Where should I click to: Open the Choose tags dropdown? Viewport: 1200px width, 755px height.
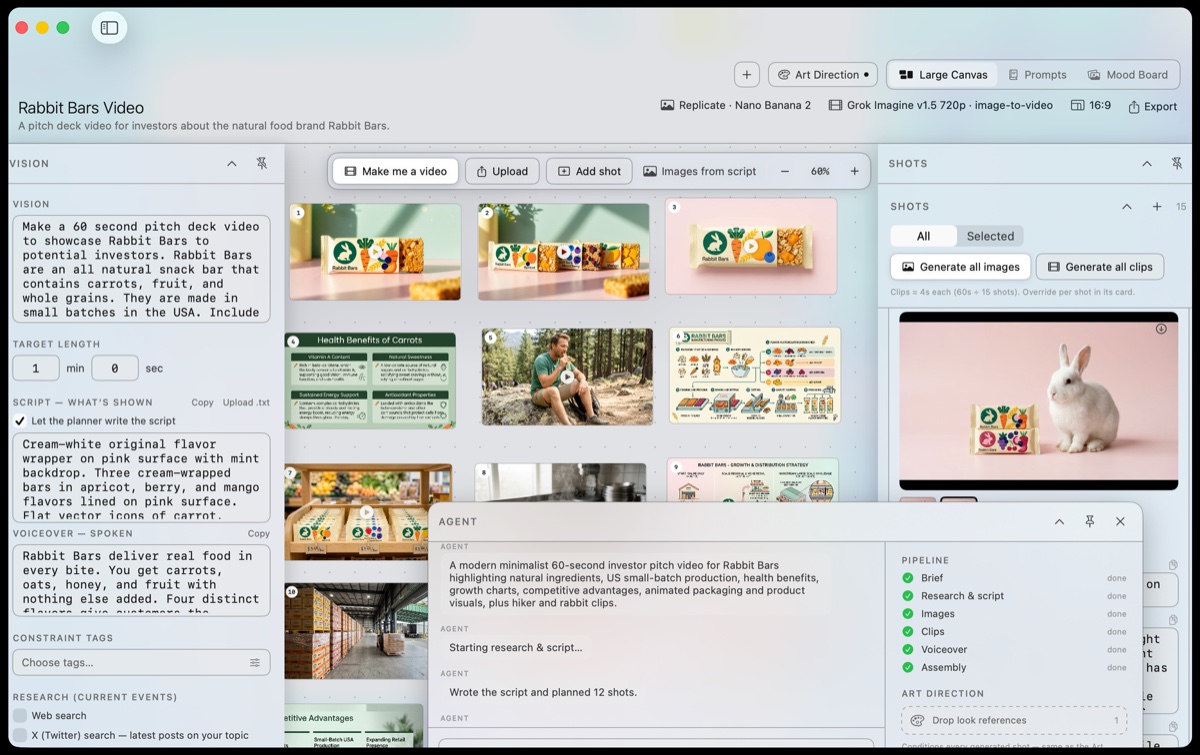(x=141, y=662)
